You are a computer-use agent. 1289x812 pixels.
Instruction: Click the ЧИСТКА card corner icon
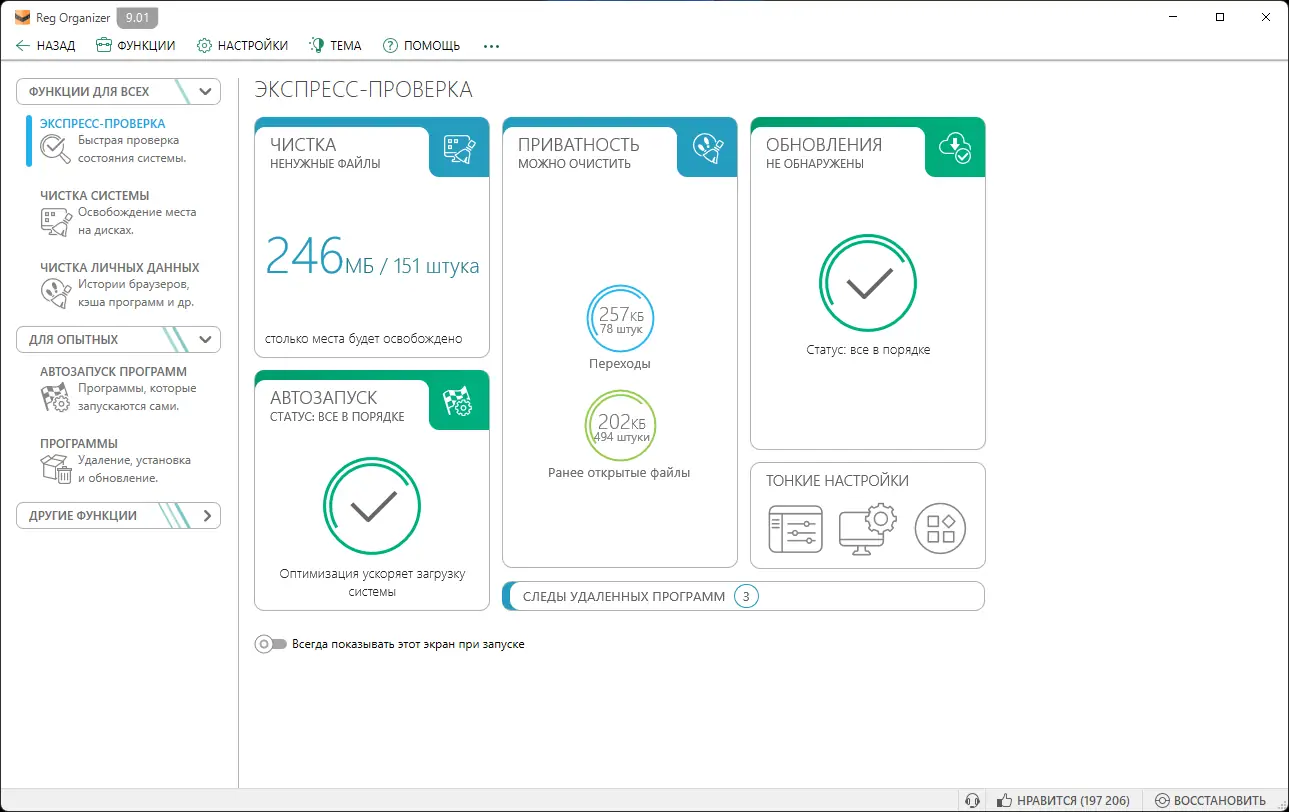459,148
